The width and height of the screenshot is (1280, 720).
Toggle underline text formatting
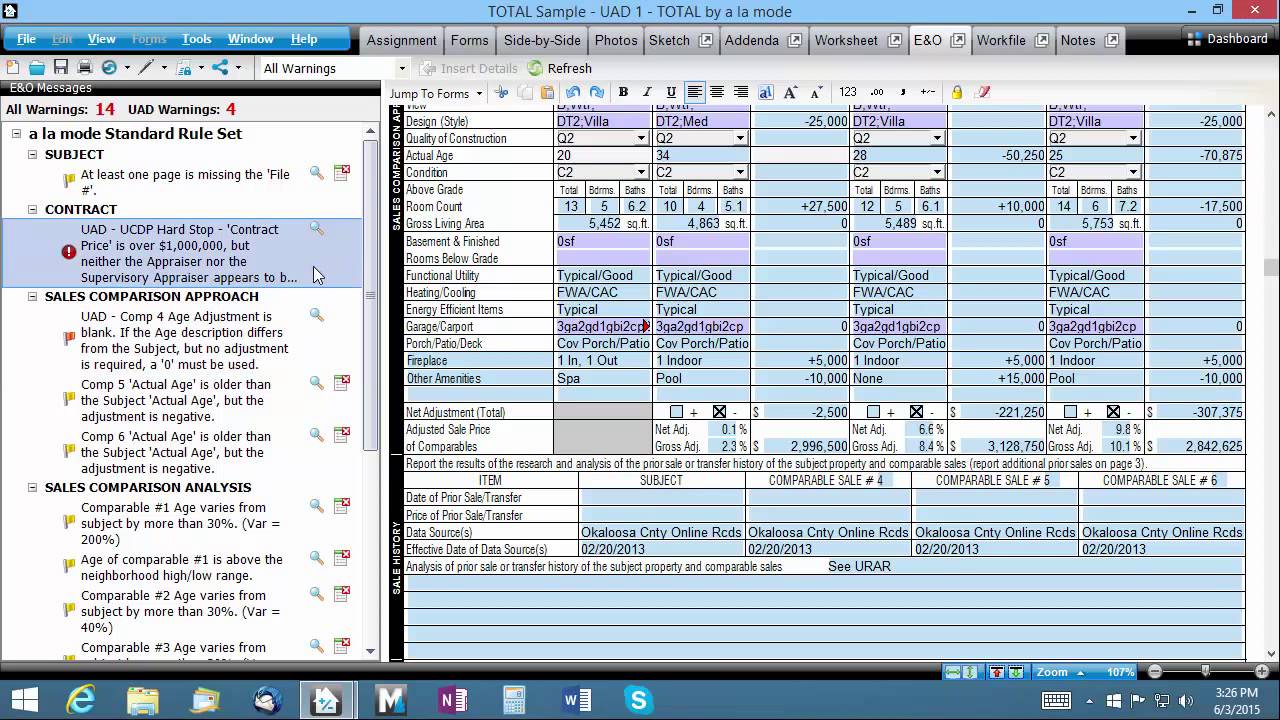pos(669,93)
